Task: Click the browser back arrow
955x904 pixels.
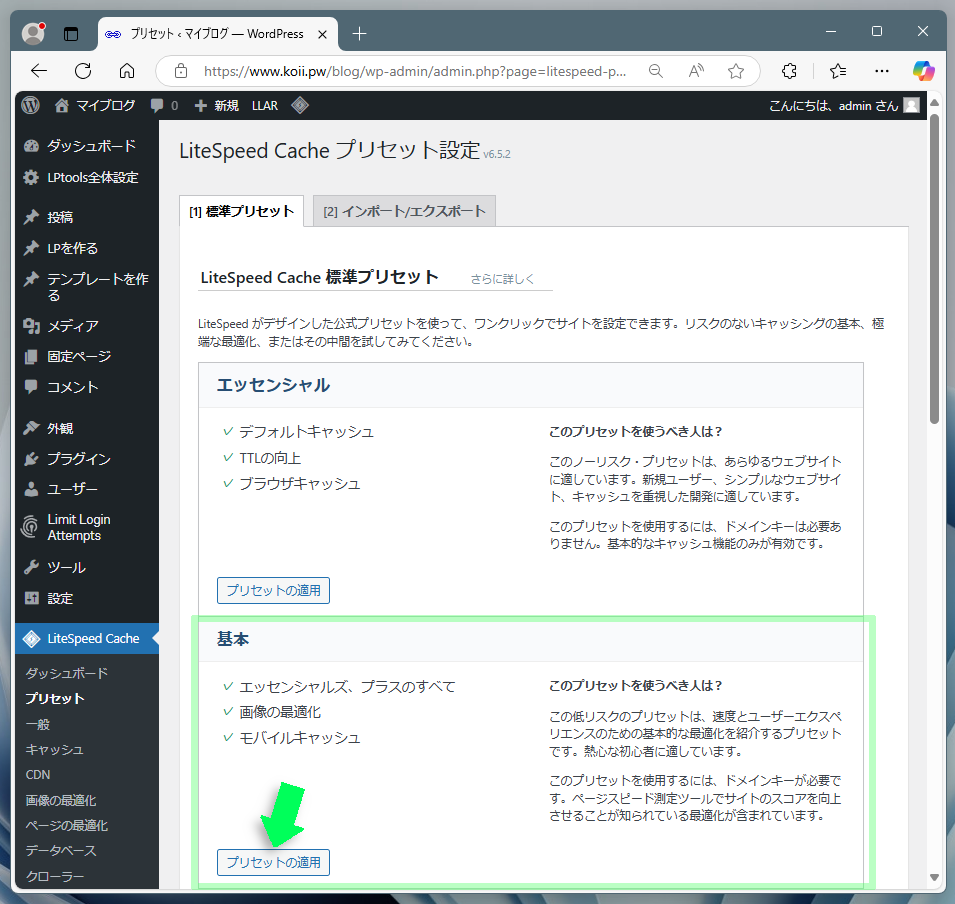Action: [39, 71]
